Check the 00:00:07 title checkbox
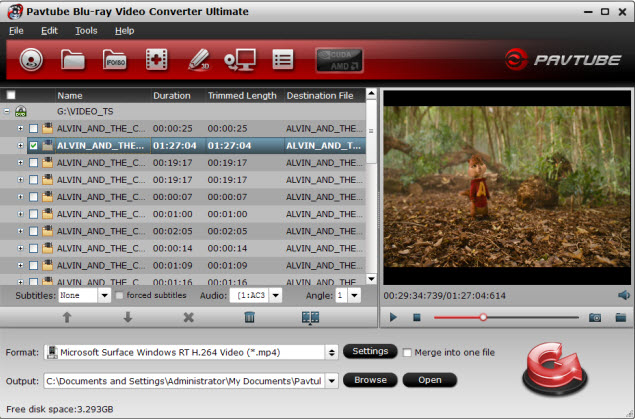This screenshot has height=419, width=635. pos(34,197)
